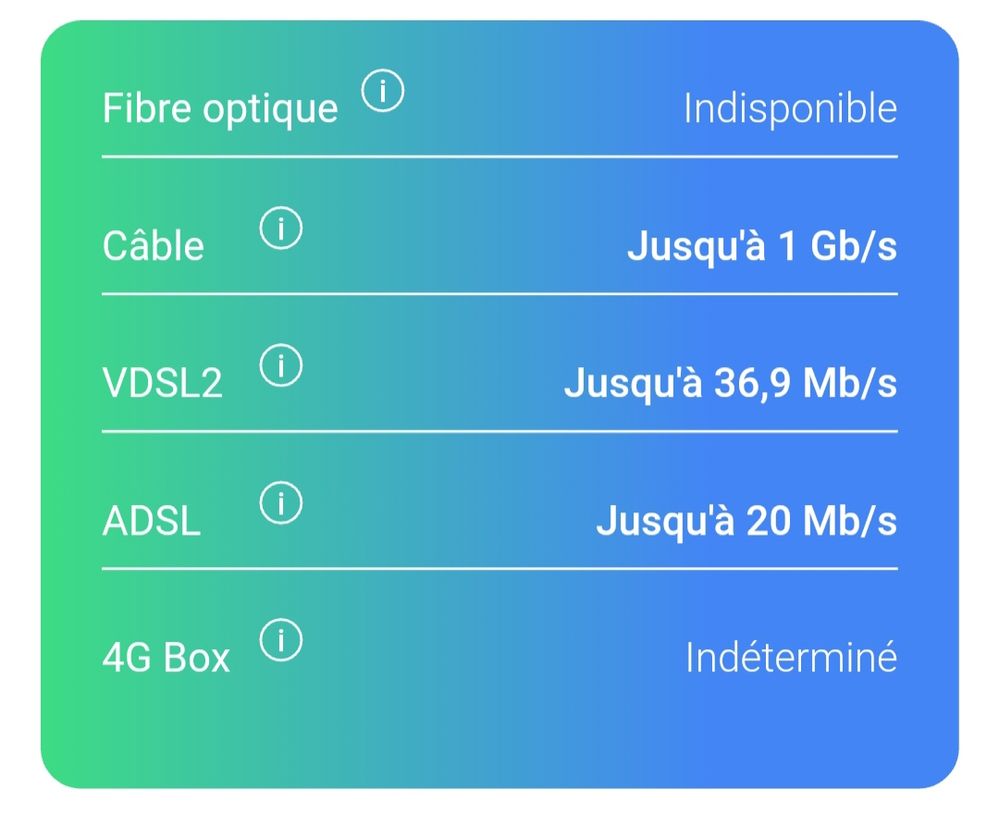Select the VDSL2 label text

pos(162,384)
